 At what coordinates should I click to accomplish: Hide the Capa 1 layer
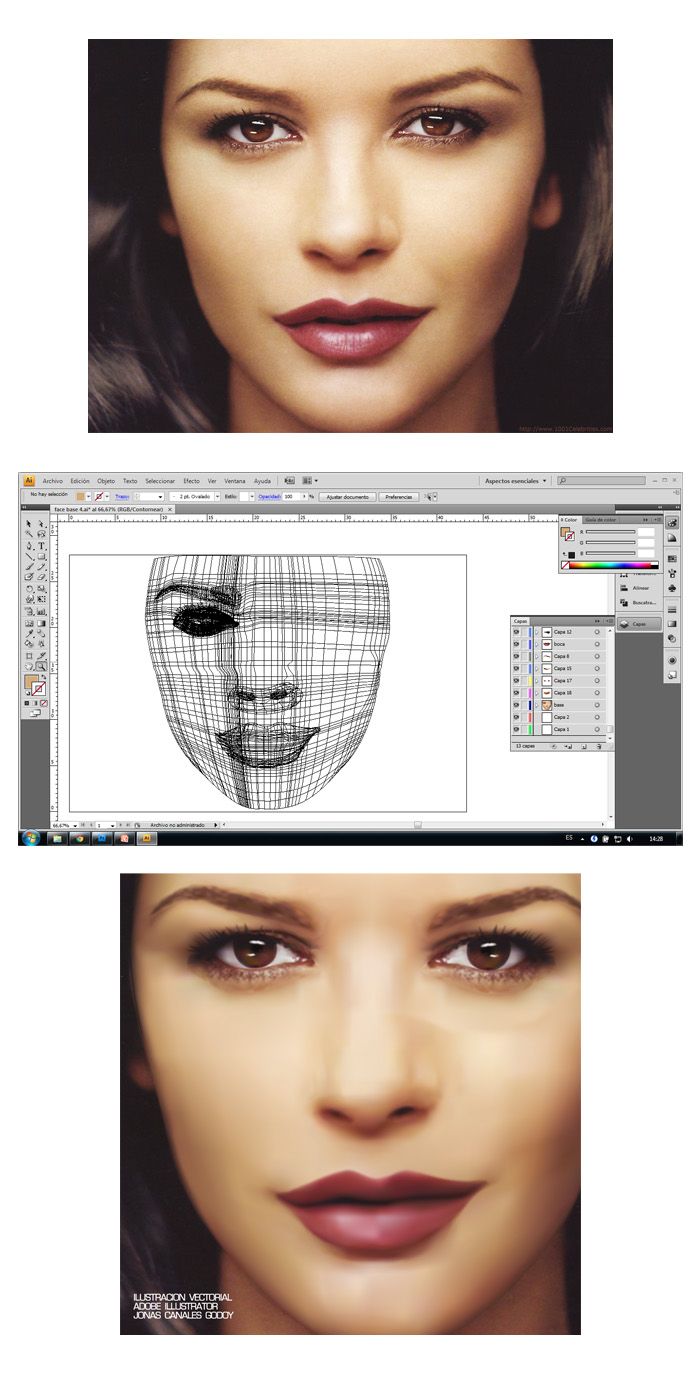coord(516,729)
